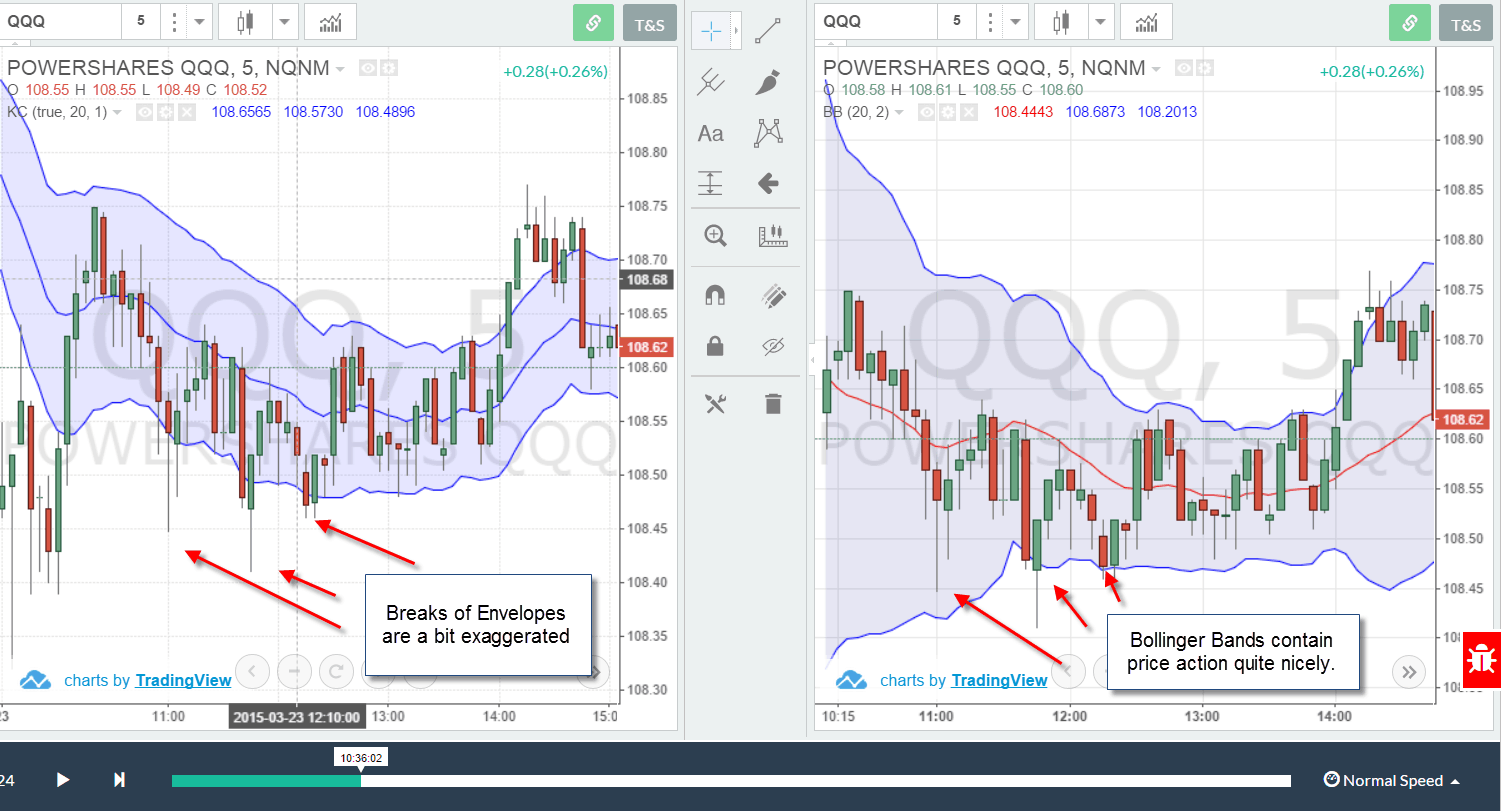This screenshot has height=811, width=1501.
Task: Click green link button on right chart
Action: click(x=1409, y=22)
